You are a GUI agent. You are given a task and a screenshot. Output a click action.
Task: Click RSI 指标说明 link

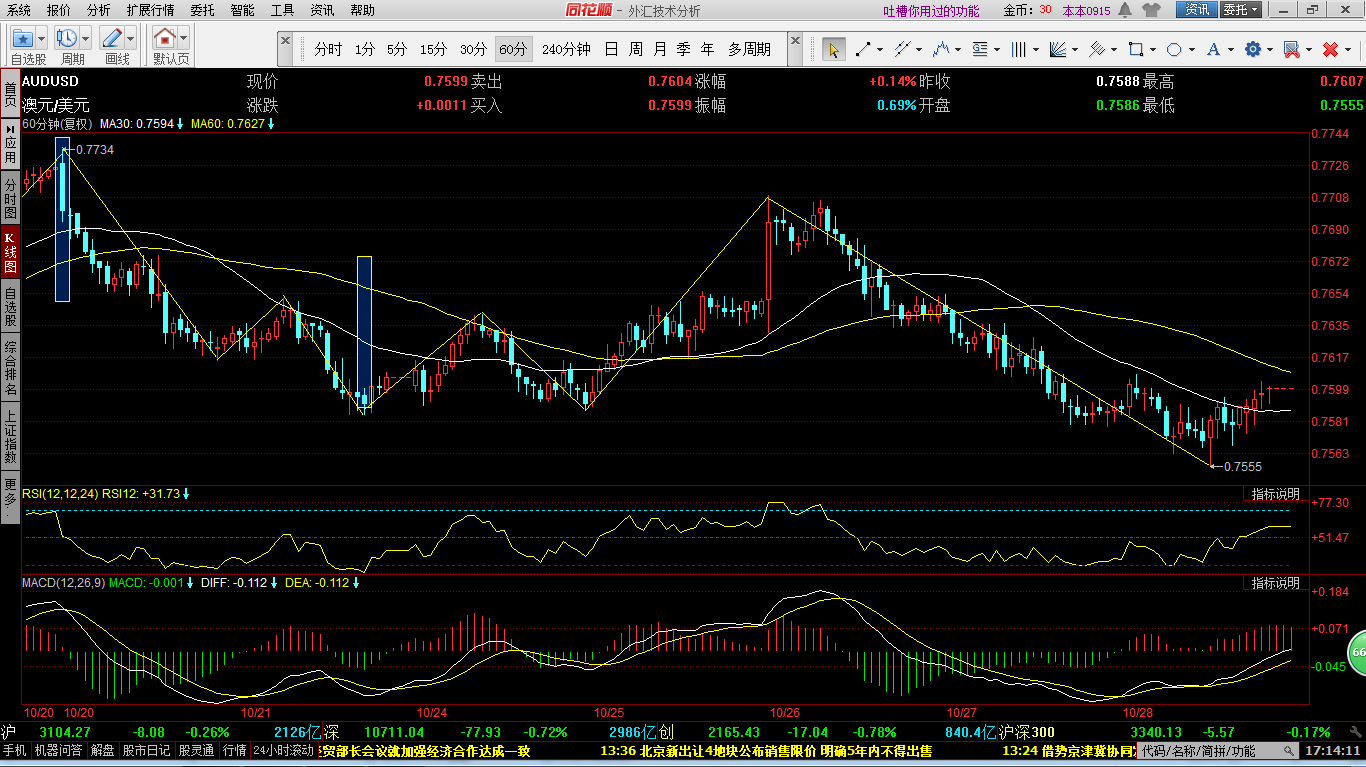(1276, 494)
